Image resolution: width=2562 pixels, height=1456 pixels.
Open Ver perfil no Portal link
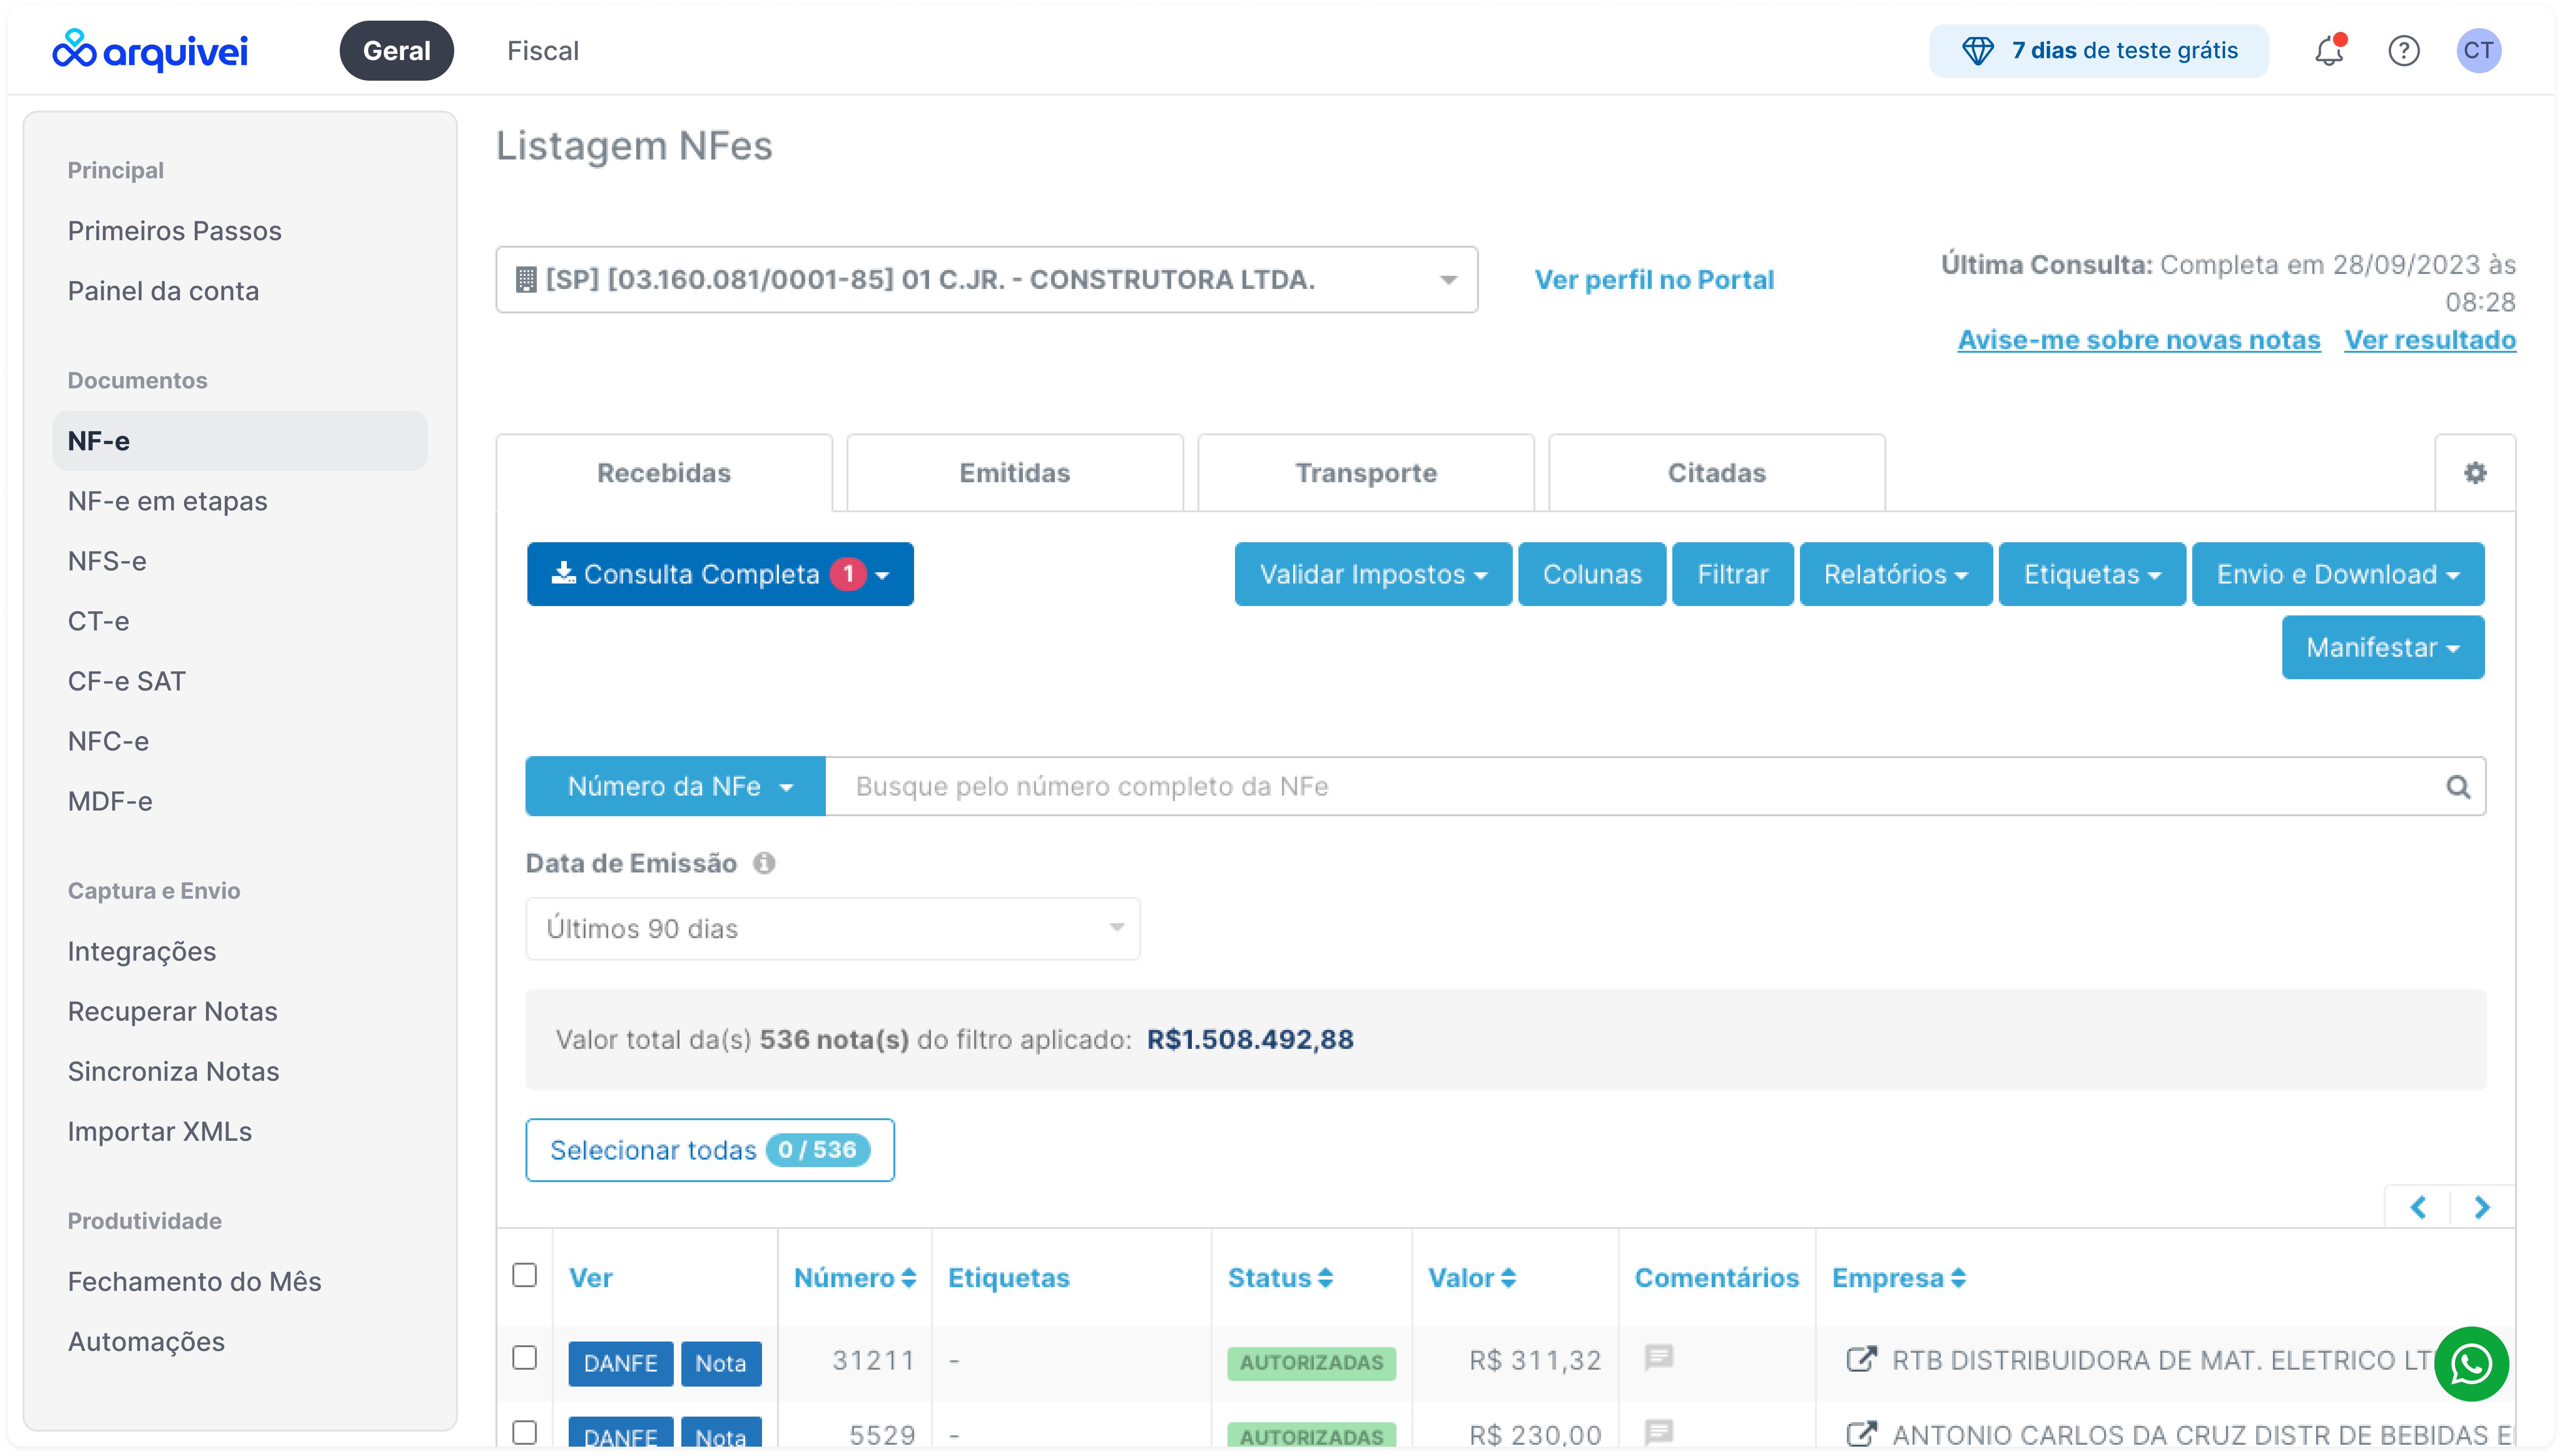coord(1654,279)
